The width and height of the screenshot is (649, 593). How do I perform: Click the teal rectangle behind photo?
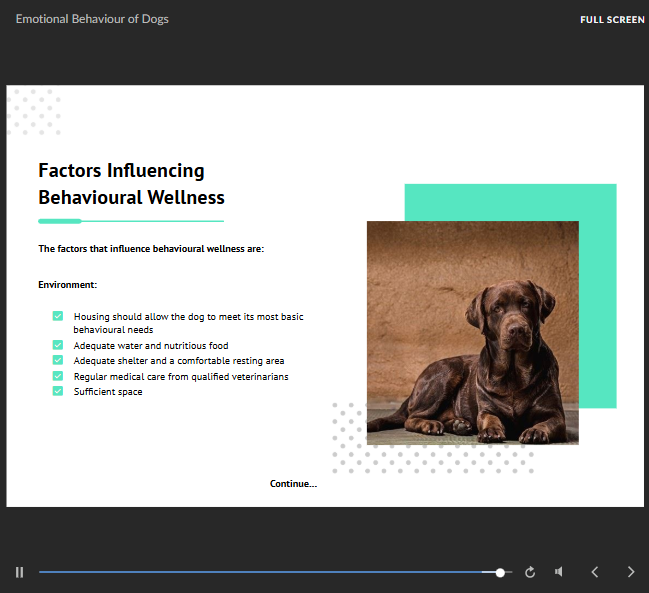click(598, 300)
